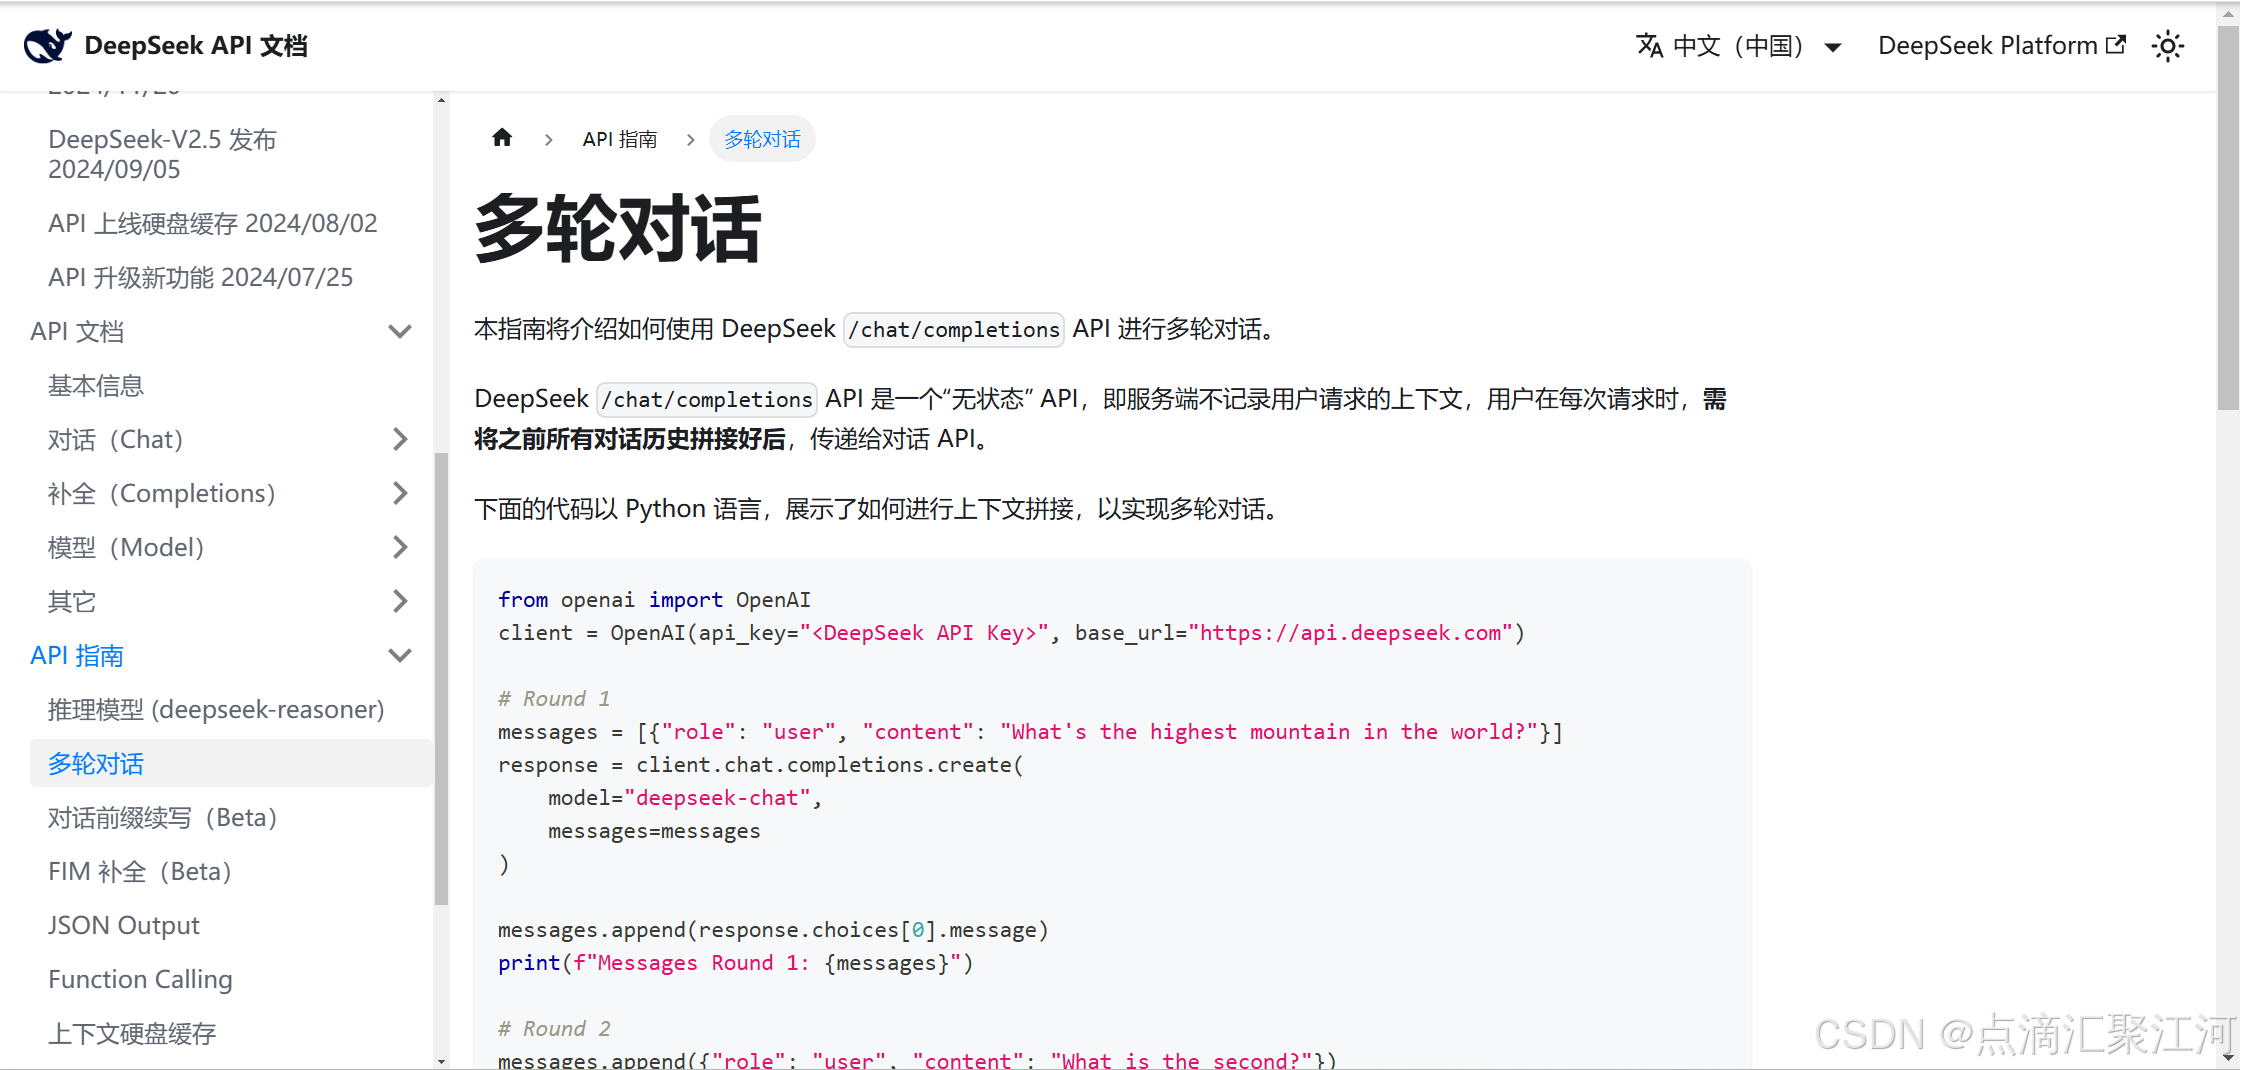Open JSON Output guide
The image size is (2241, 1070).
[124, 925]
